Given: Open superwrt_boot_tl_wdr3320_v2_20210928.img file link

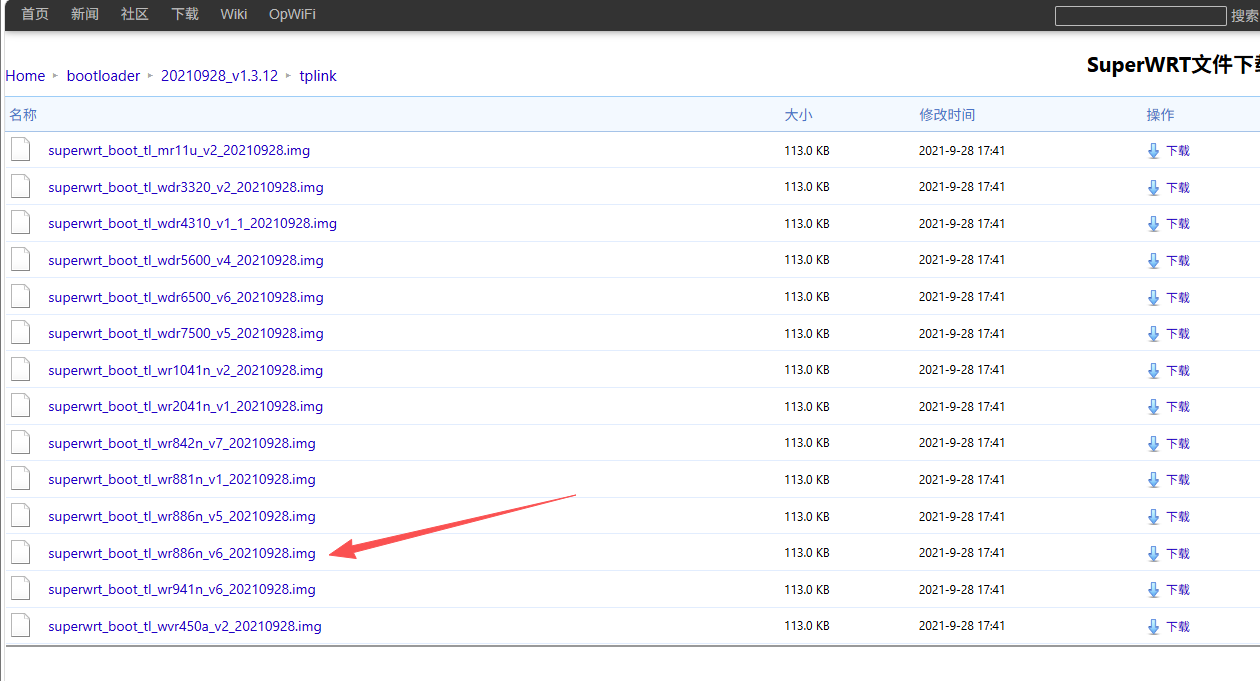Looking at the screenshot, I should 186,187.
